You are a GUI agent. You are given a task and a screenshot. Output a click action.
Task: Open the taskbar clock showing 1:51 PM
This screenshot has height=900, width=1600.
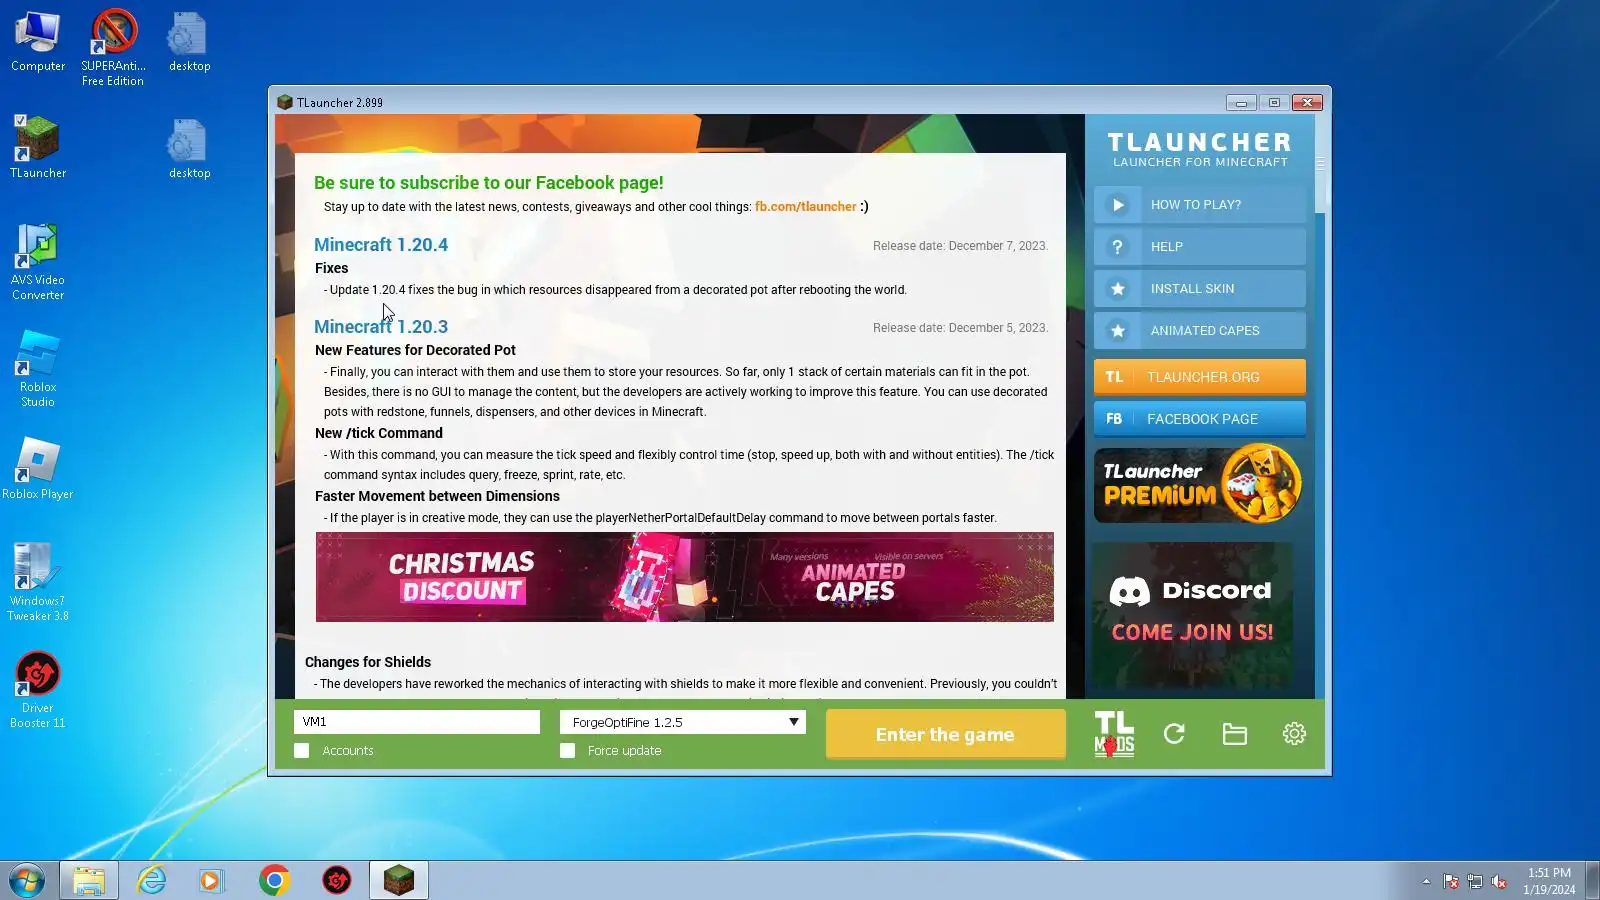(x=1549, y=881)
